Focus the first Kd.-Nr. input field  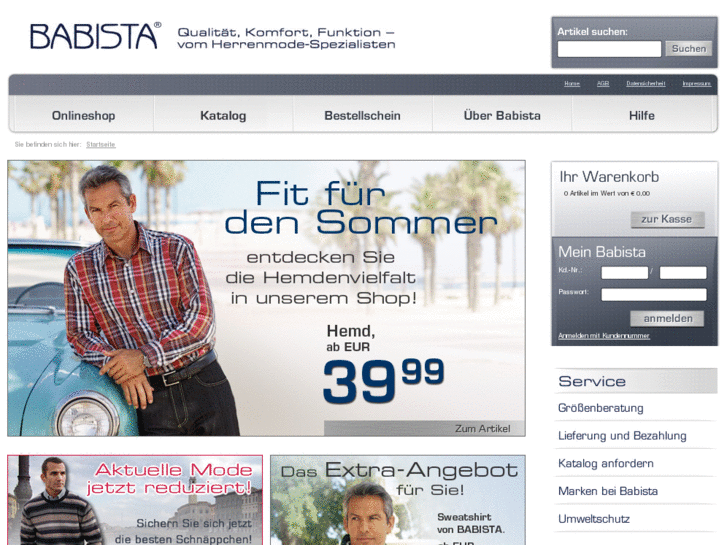625,273
